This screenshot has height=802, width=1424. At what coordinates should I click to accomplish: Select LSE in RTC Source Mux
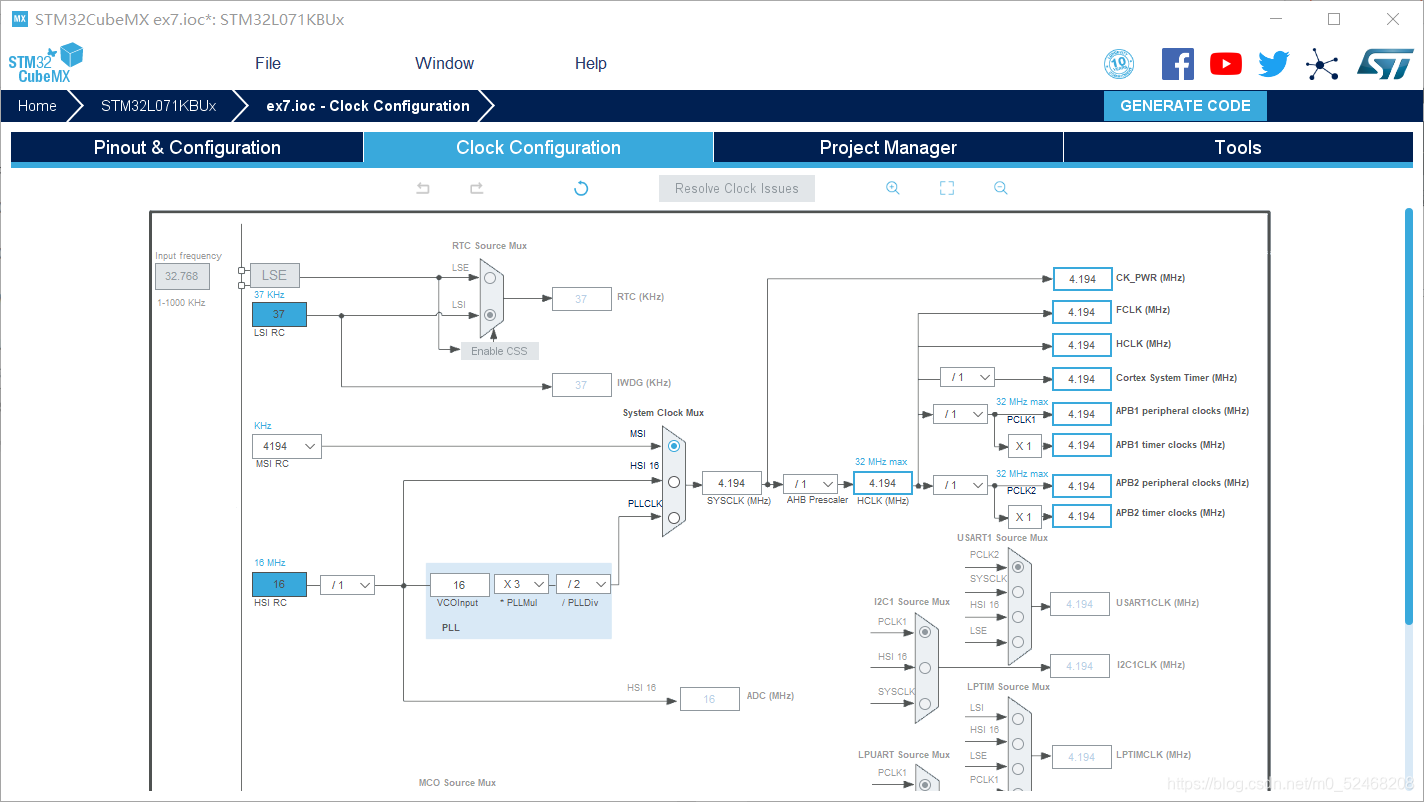490,278
